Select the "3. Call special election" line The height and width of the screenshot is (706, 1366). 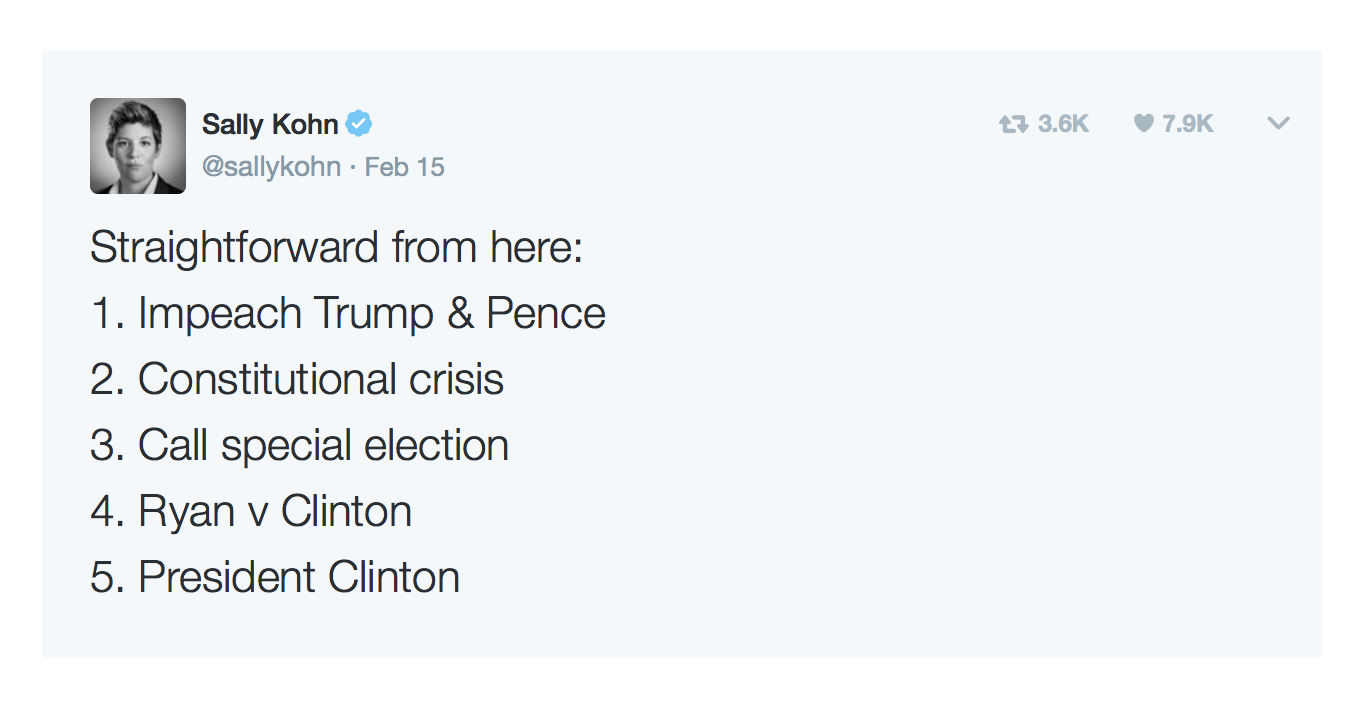point(300,445)
